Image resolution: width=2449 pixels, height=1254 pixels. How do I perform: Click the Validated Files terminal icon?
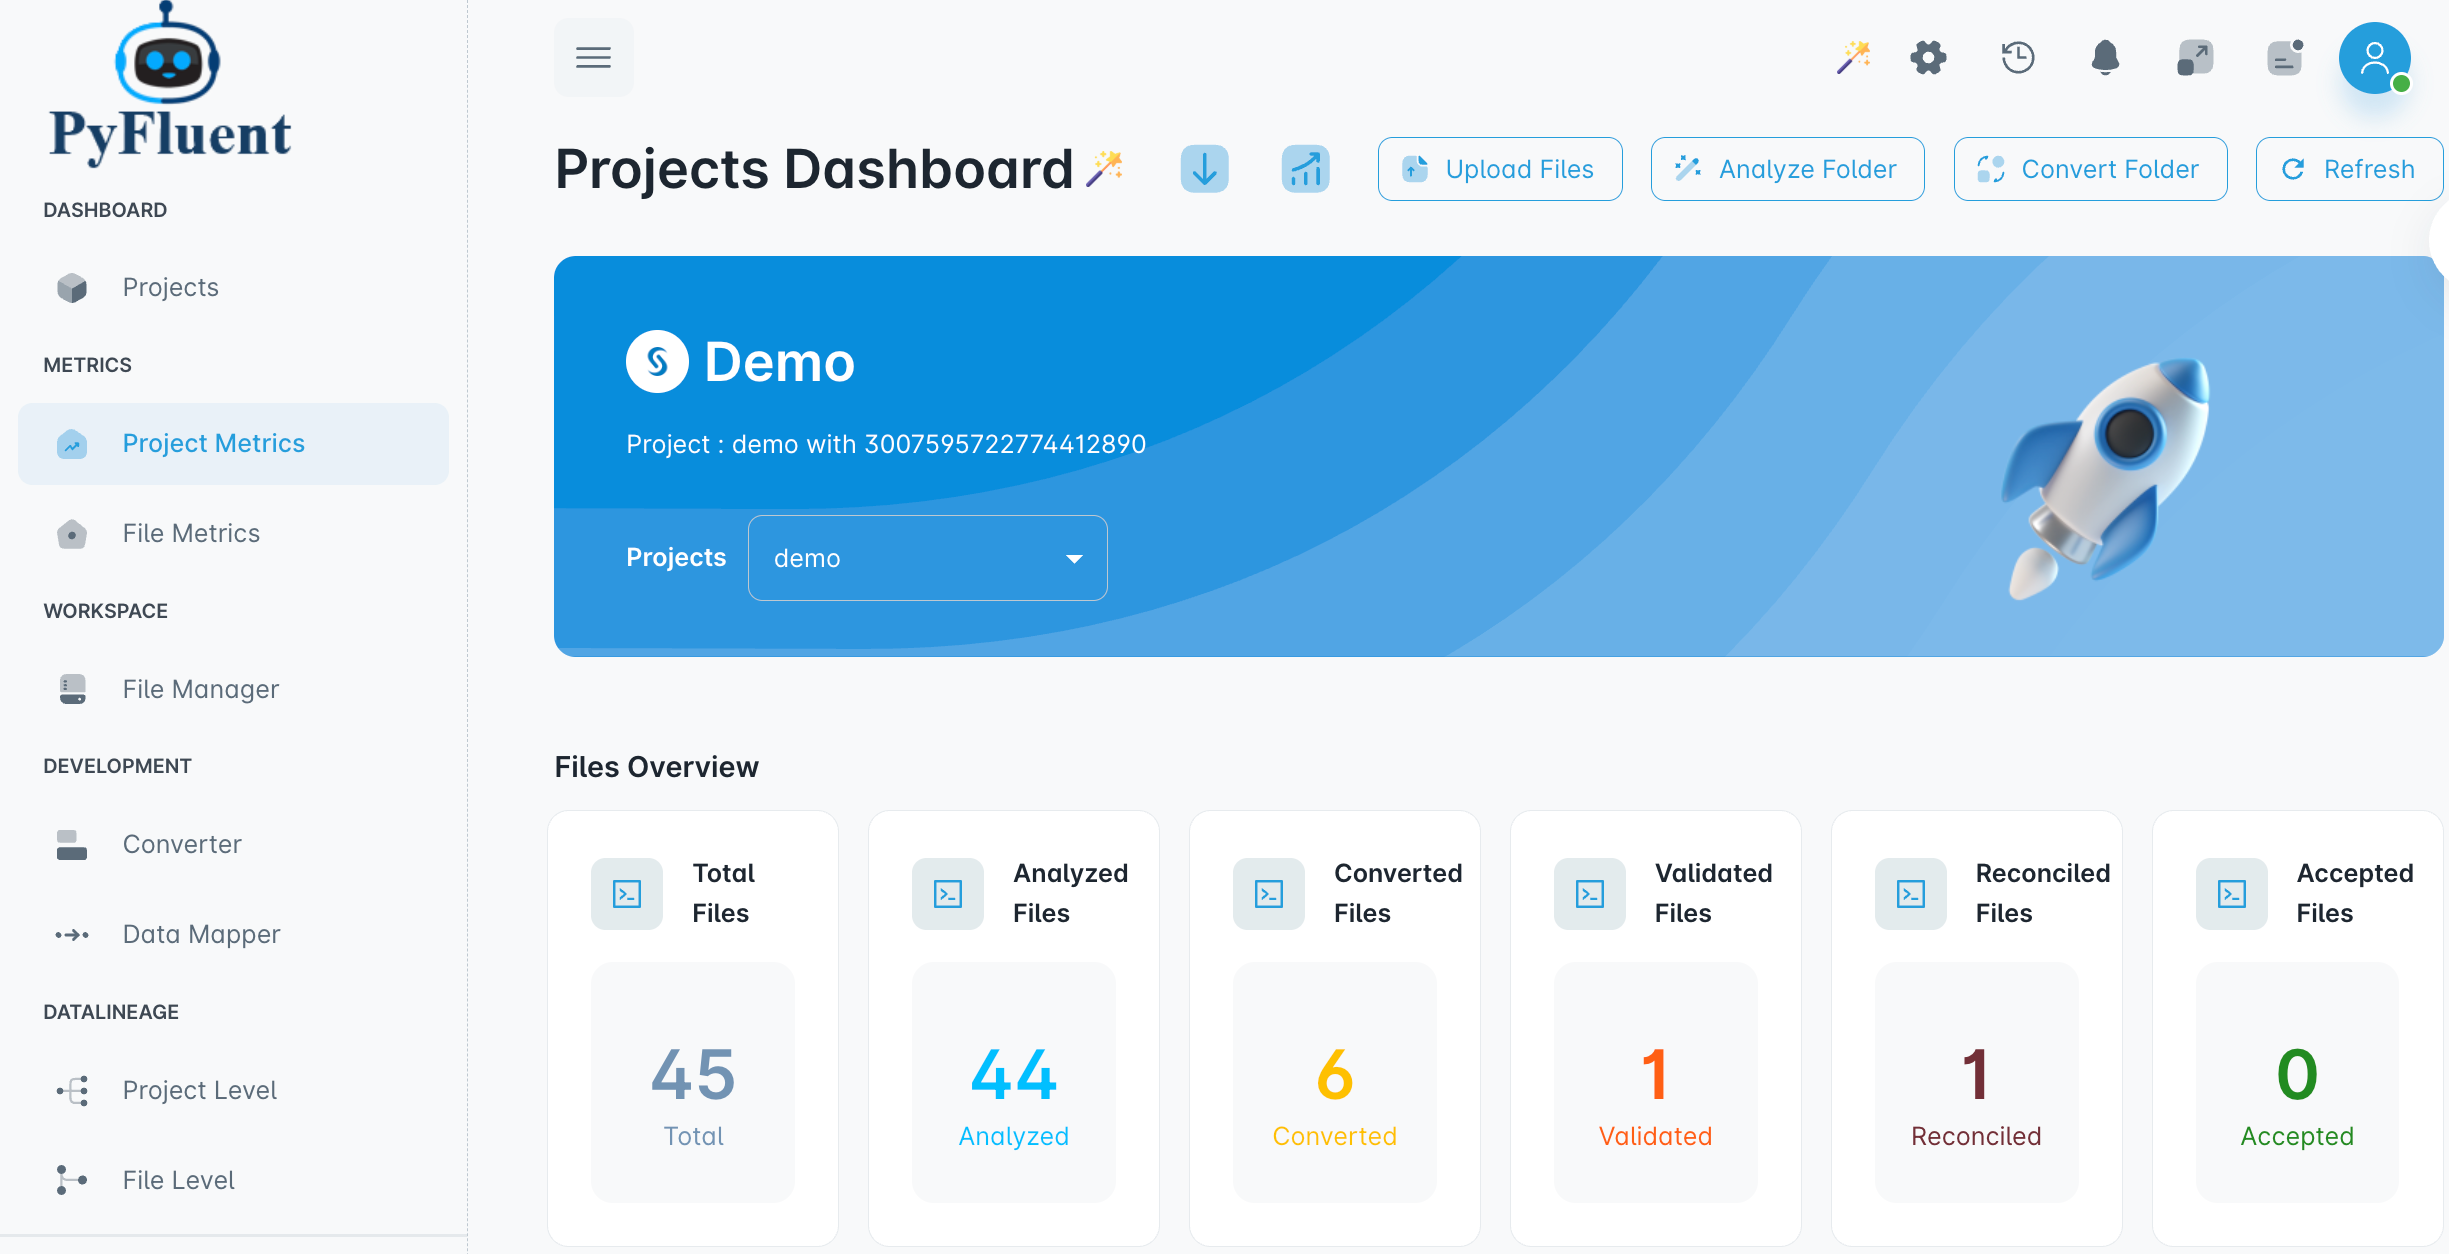point(1590,894)
